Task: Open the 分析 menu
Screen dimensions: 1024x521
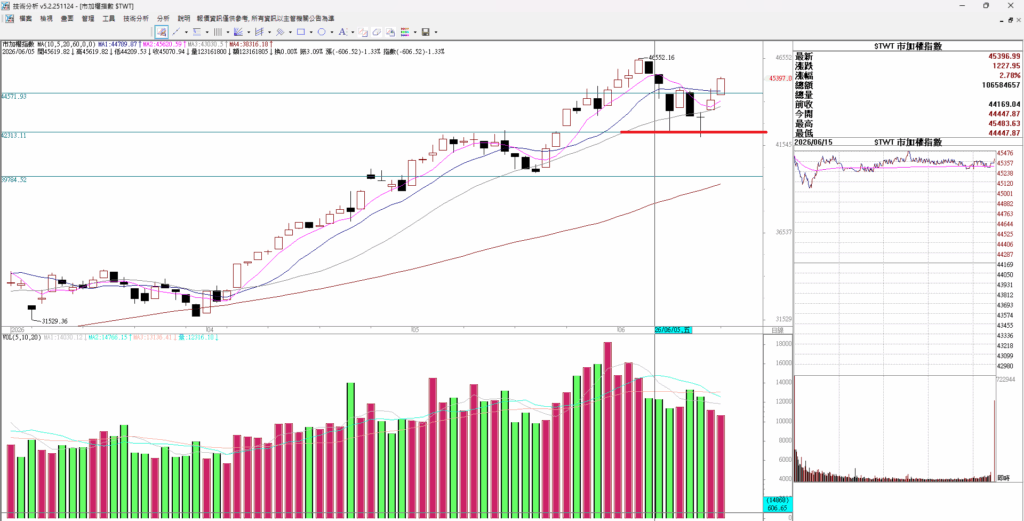Action: pyautogui.click(x=163, y=18)
